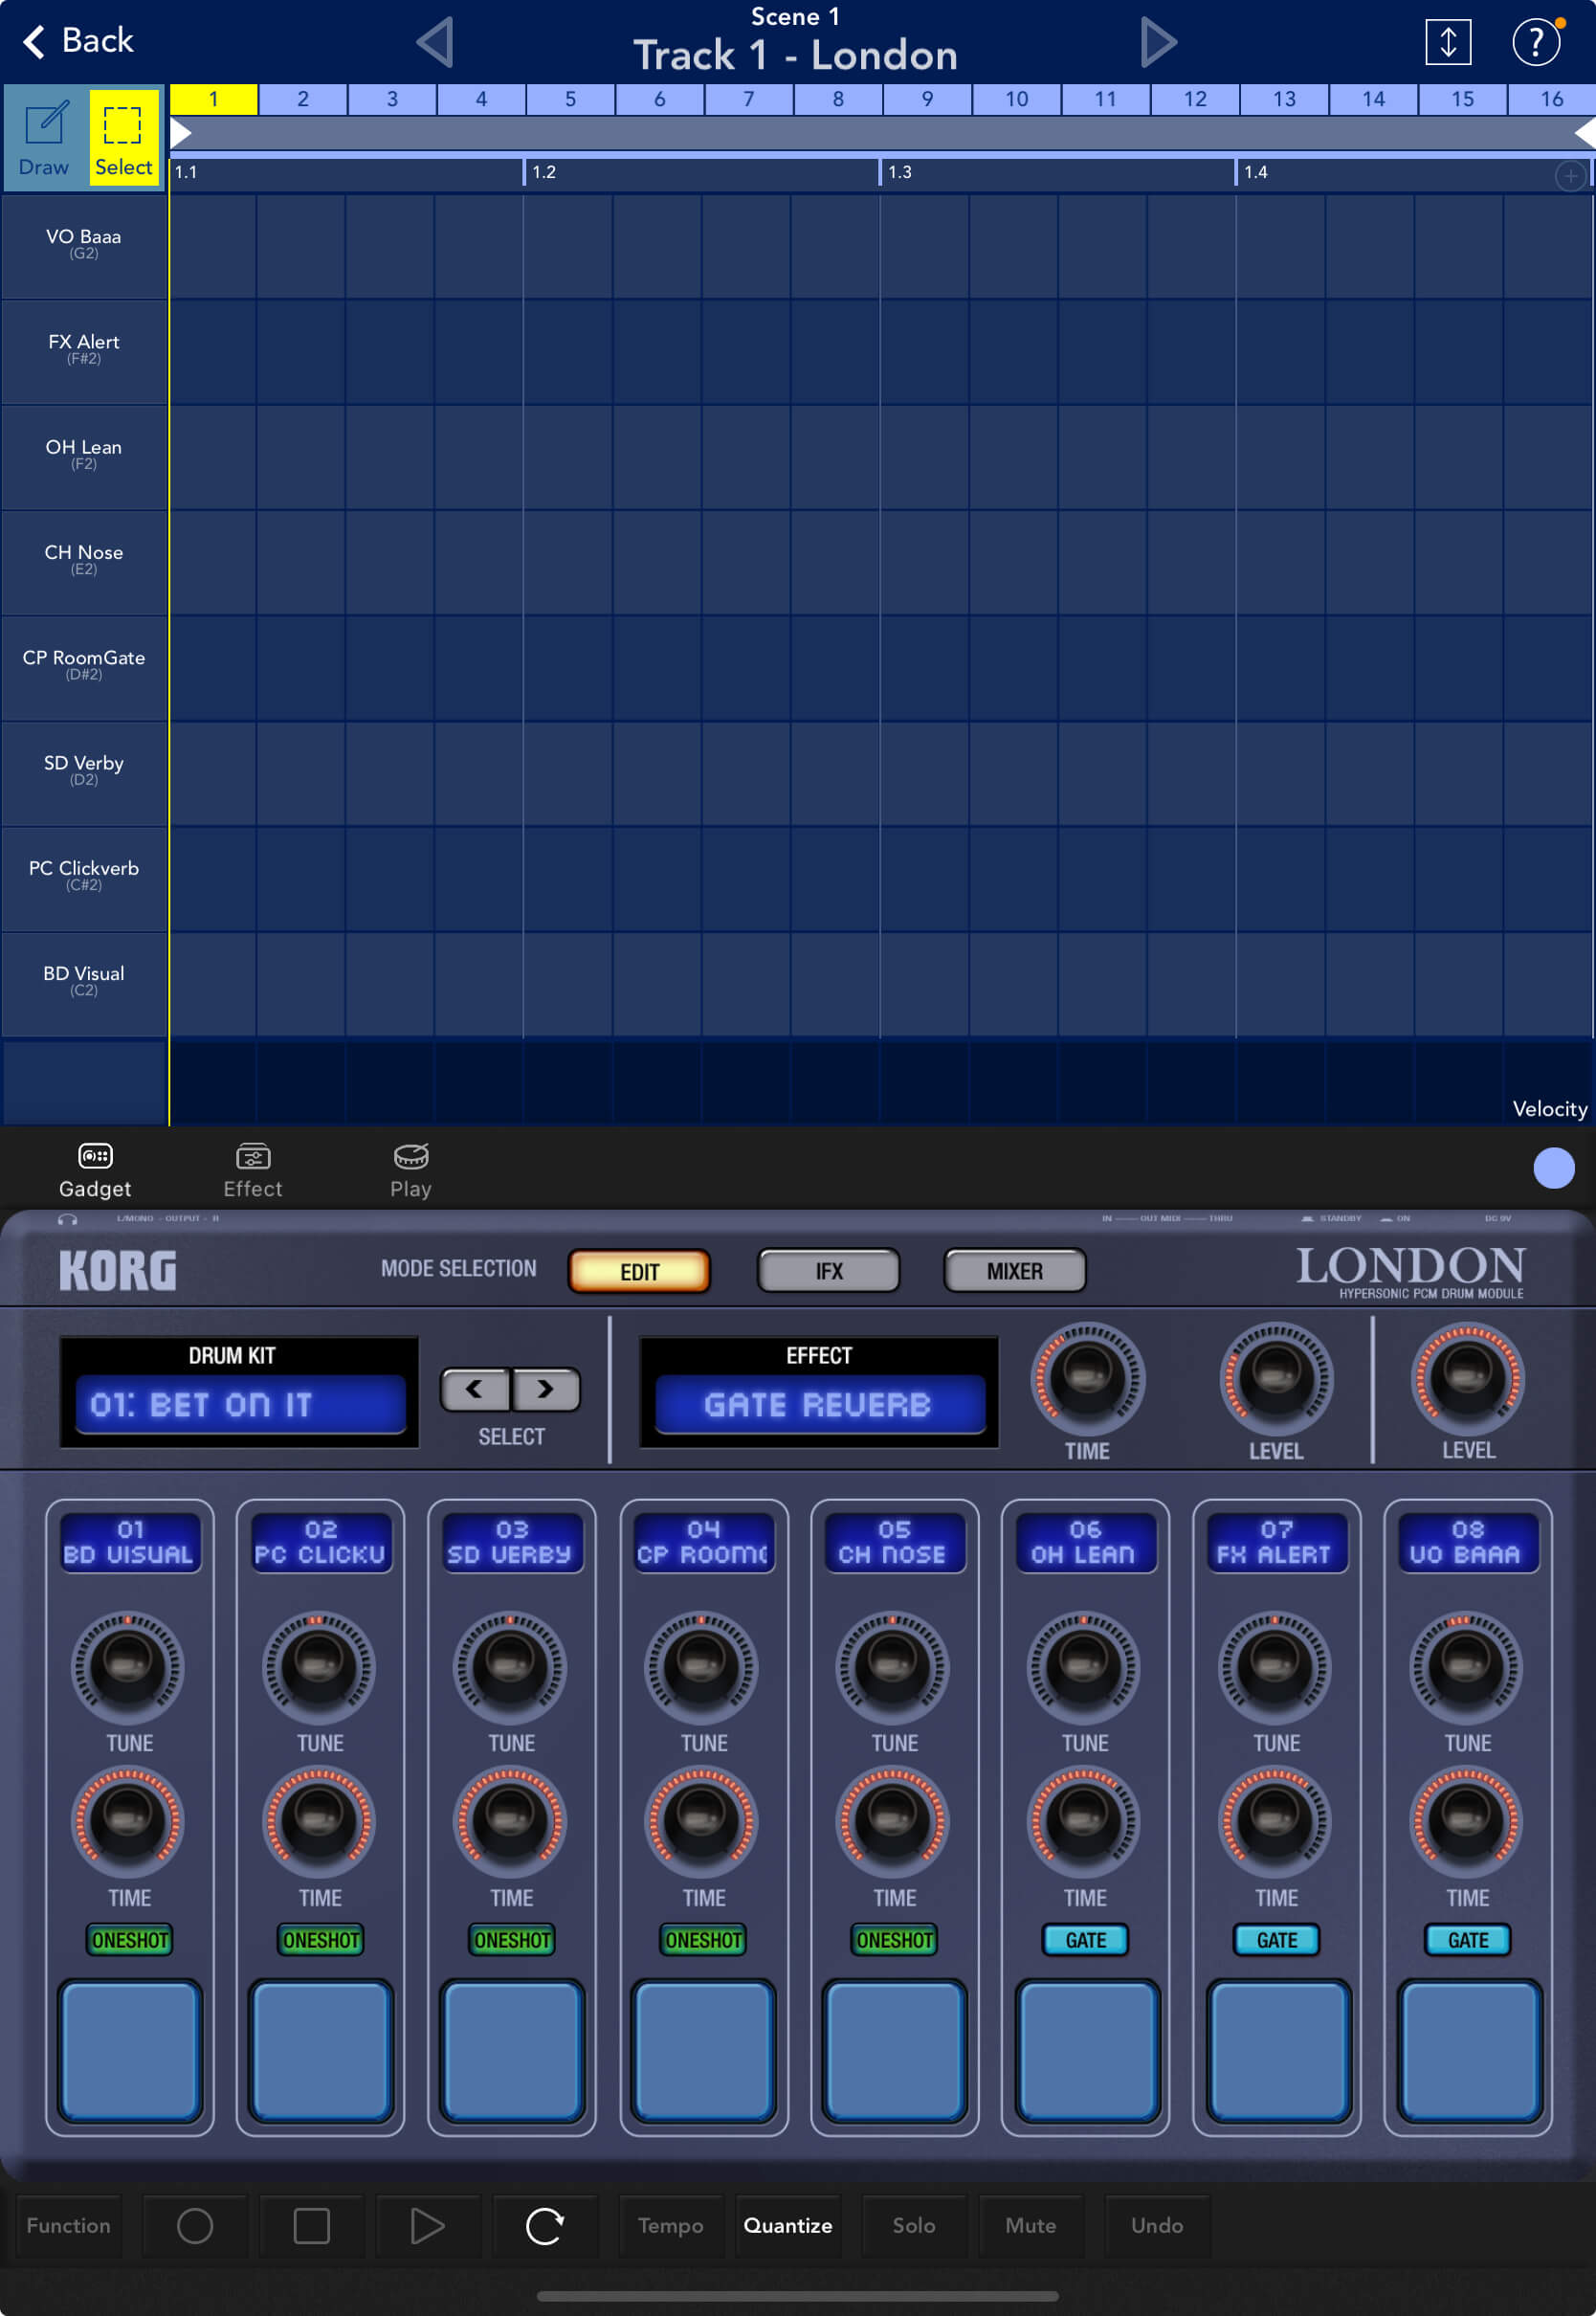
Task: Tap the Track 1 - London title
Action: (x=796, y=55)
